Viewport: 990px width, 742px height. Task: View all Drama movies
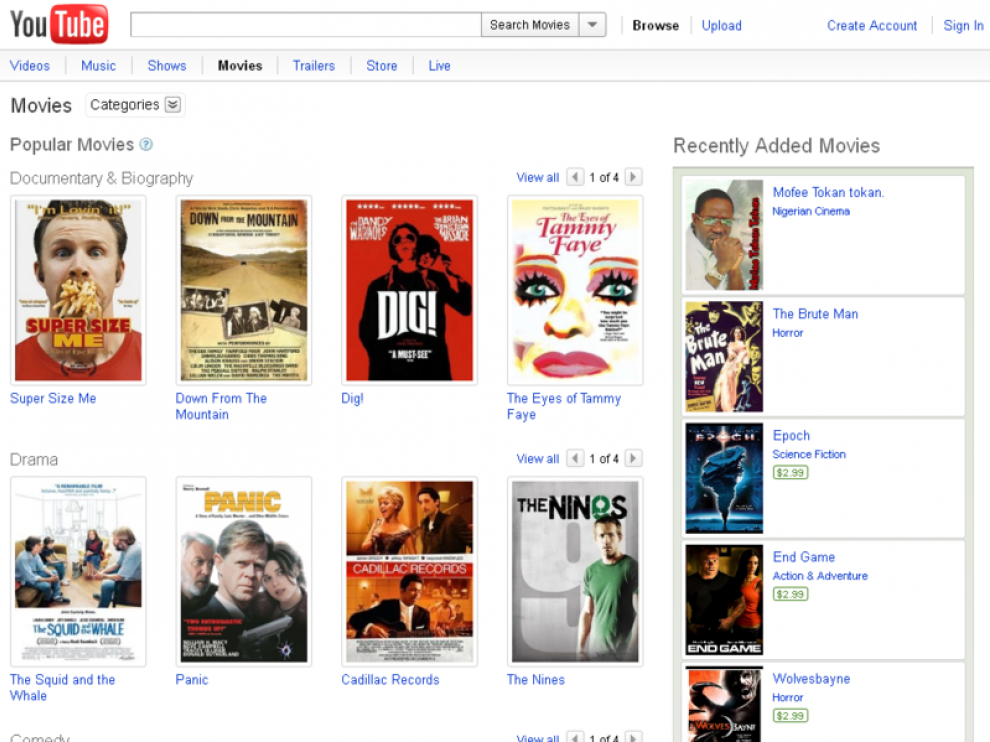[538, 458]
